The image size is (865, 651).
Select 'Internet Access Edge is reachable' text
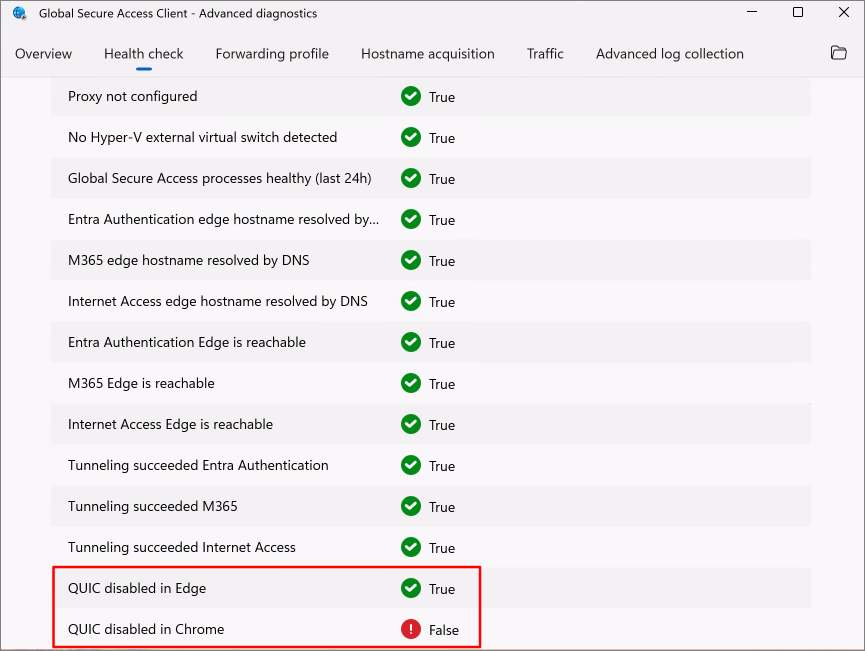170,424
